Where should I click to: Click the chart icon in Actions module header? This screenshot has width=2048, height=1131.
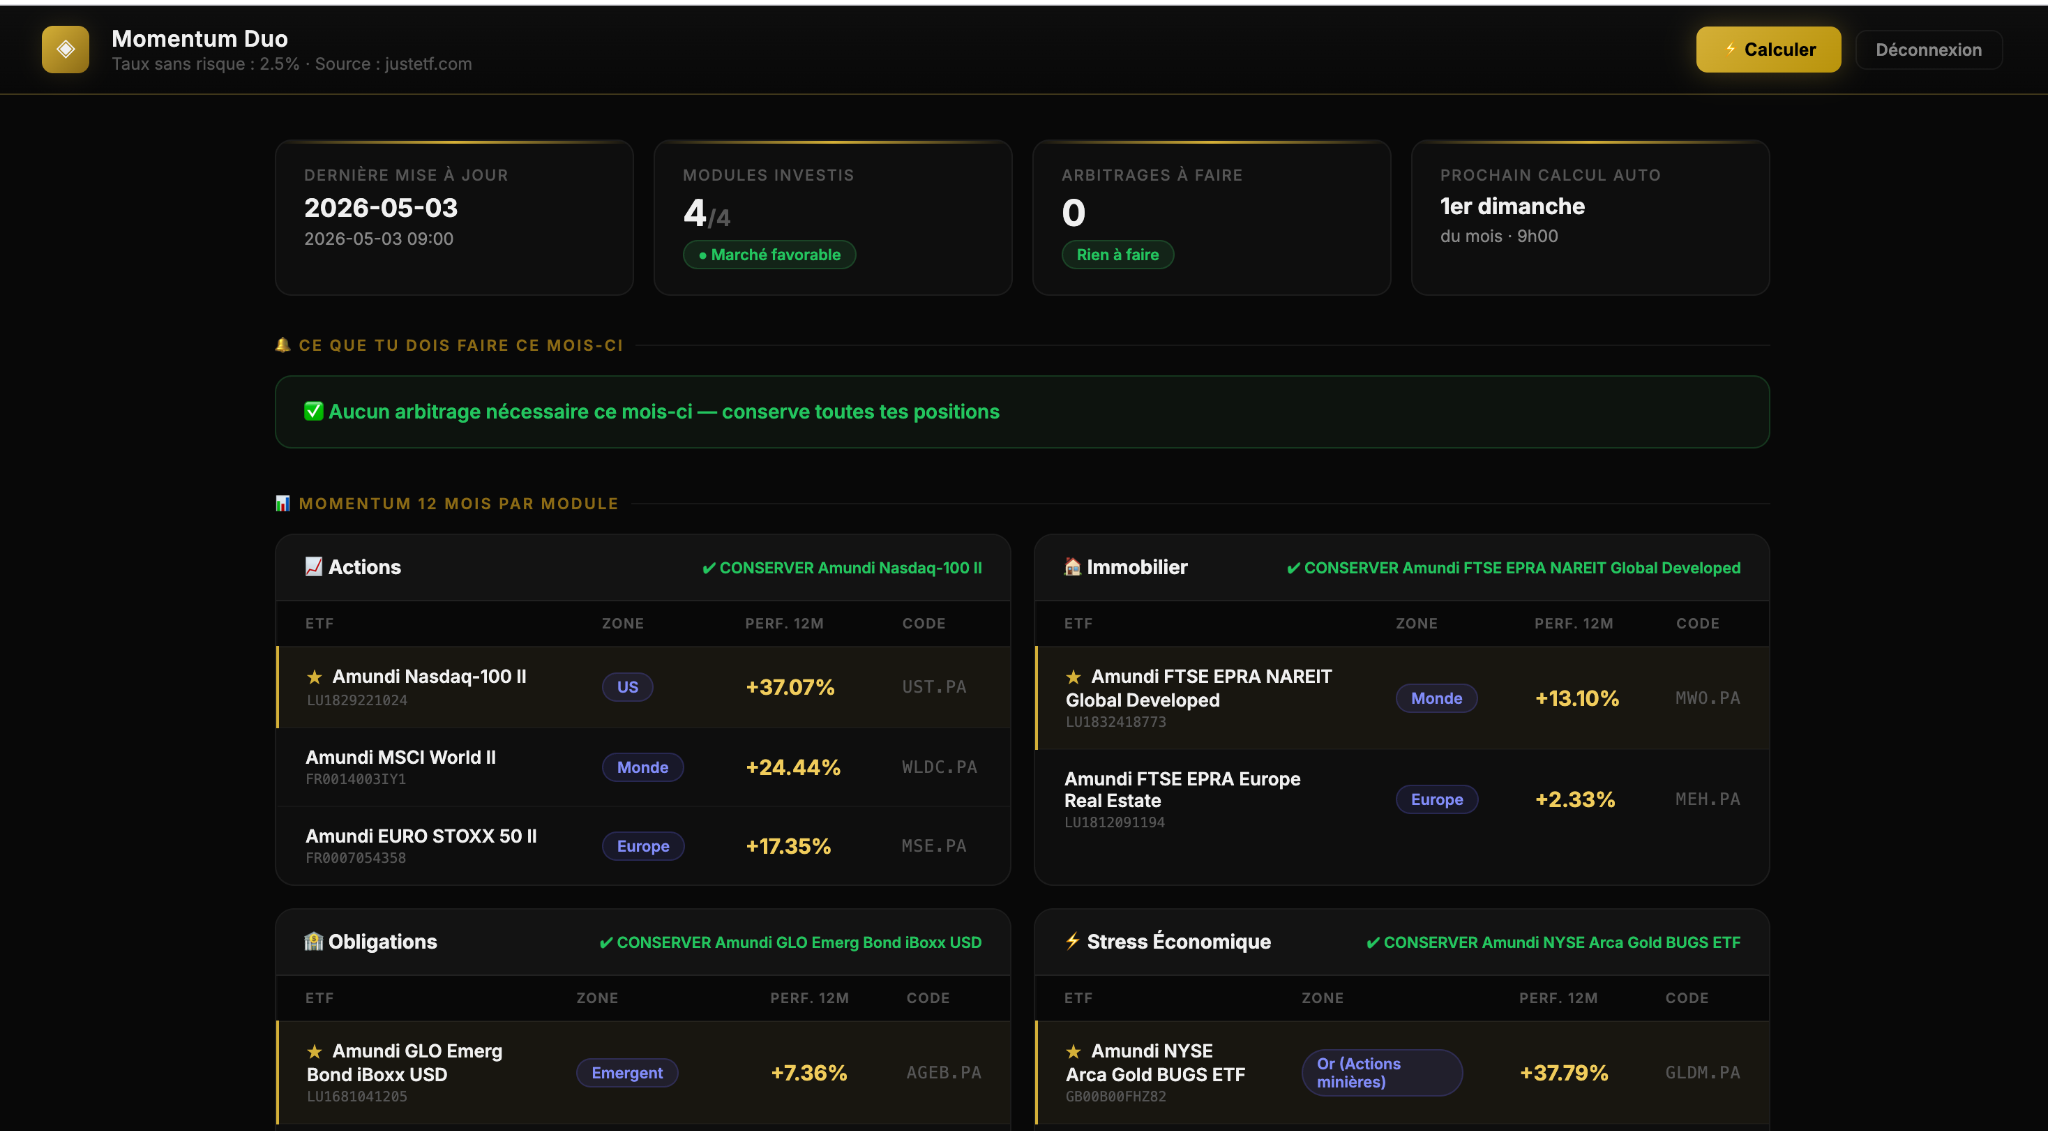point(314,567)
